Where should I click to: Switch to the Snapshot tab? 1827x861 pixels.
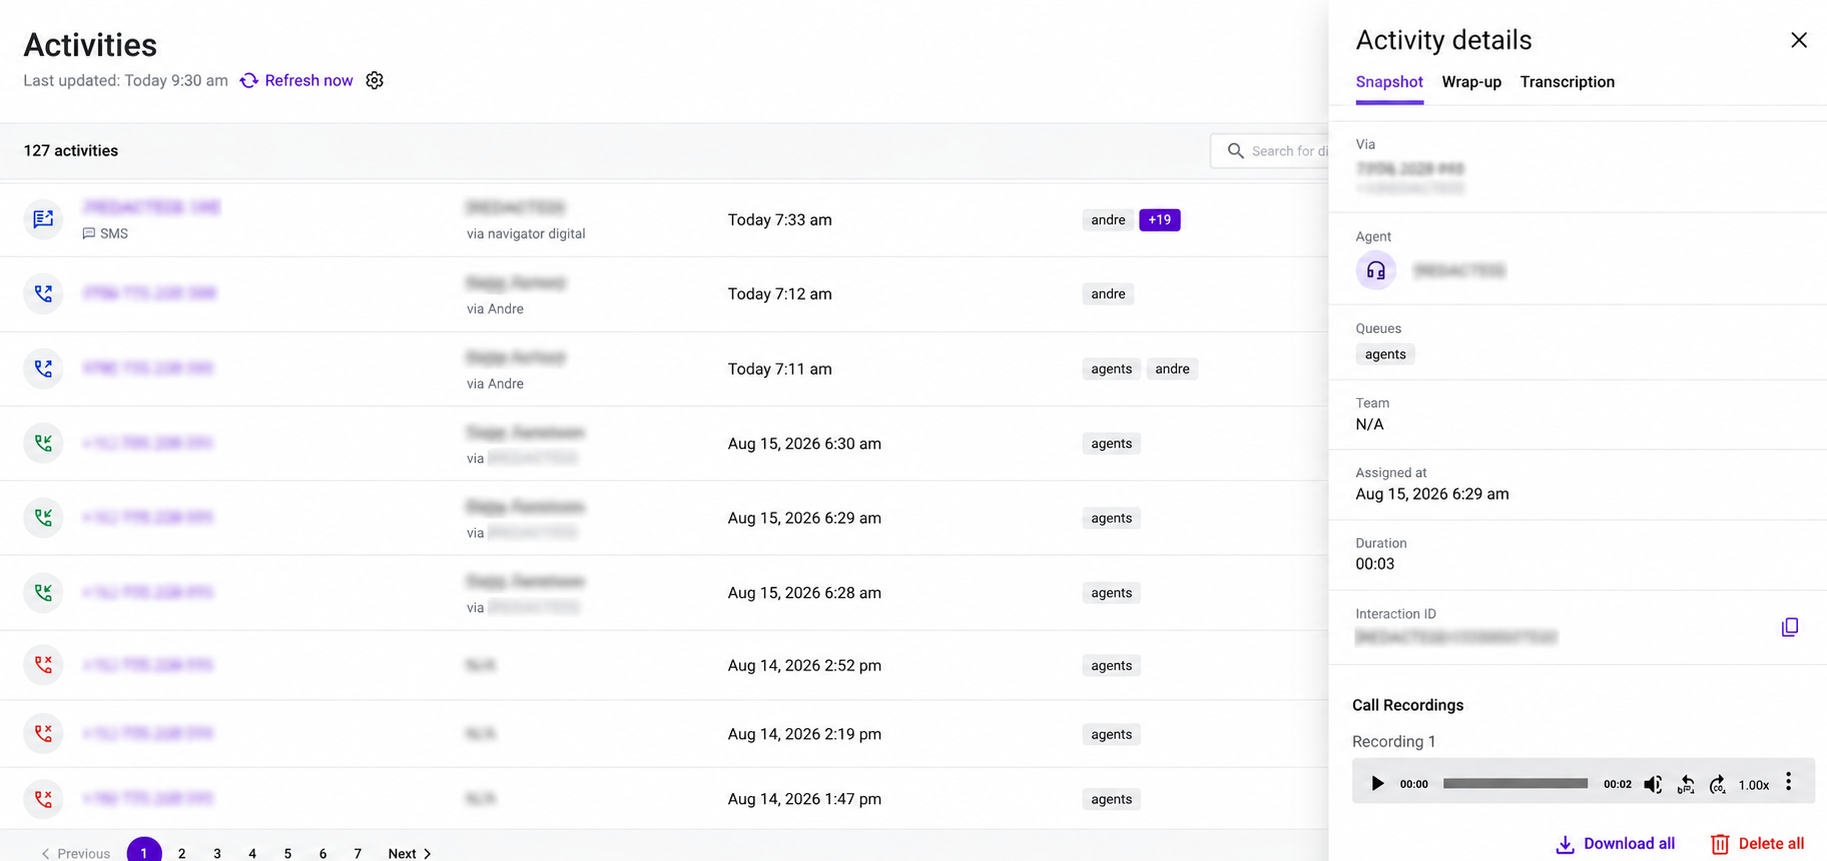click(x=1389, y=83)
